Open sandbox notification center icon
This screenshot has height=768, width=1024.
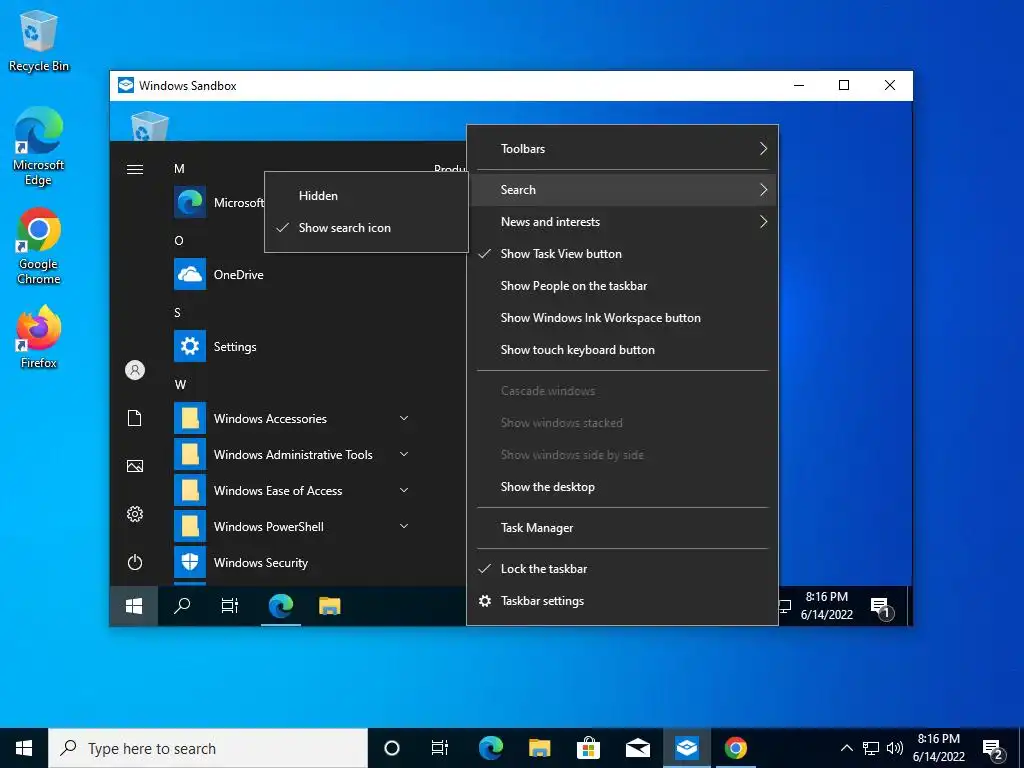click(x=881, y=607)
